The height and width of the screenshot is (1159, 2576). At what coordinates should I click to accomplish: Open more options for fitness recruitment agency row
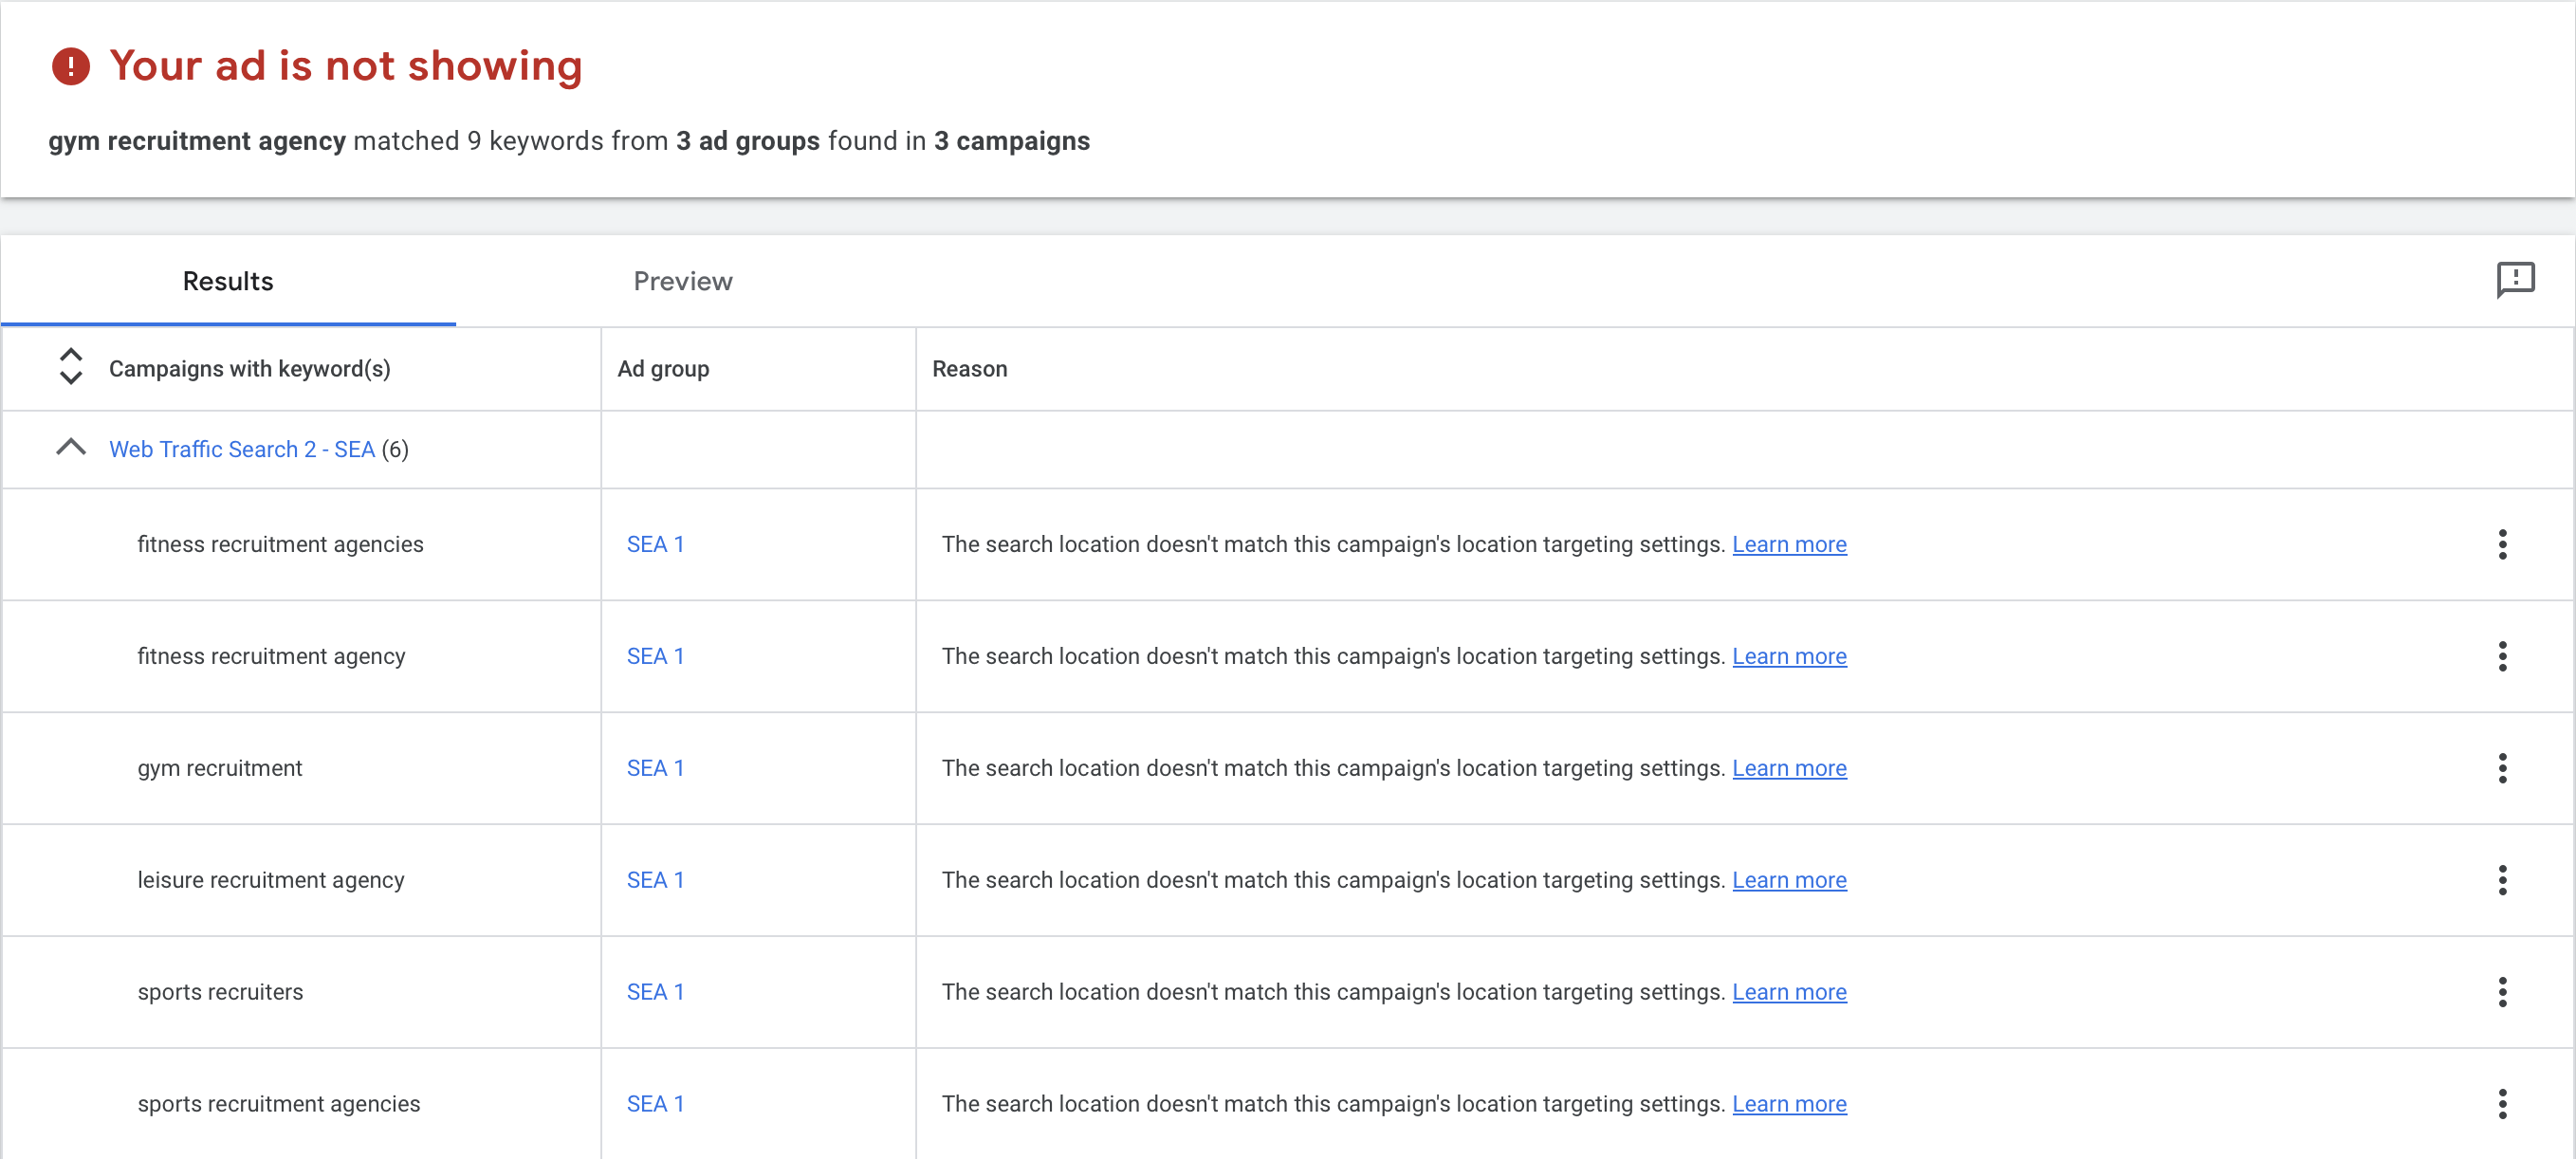click(2502, 657)
